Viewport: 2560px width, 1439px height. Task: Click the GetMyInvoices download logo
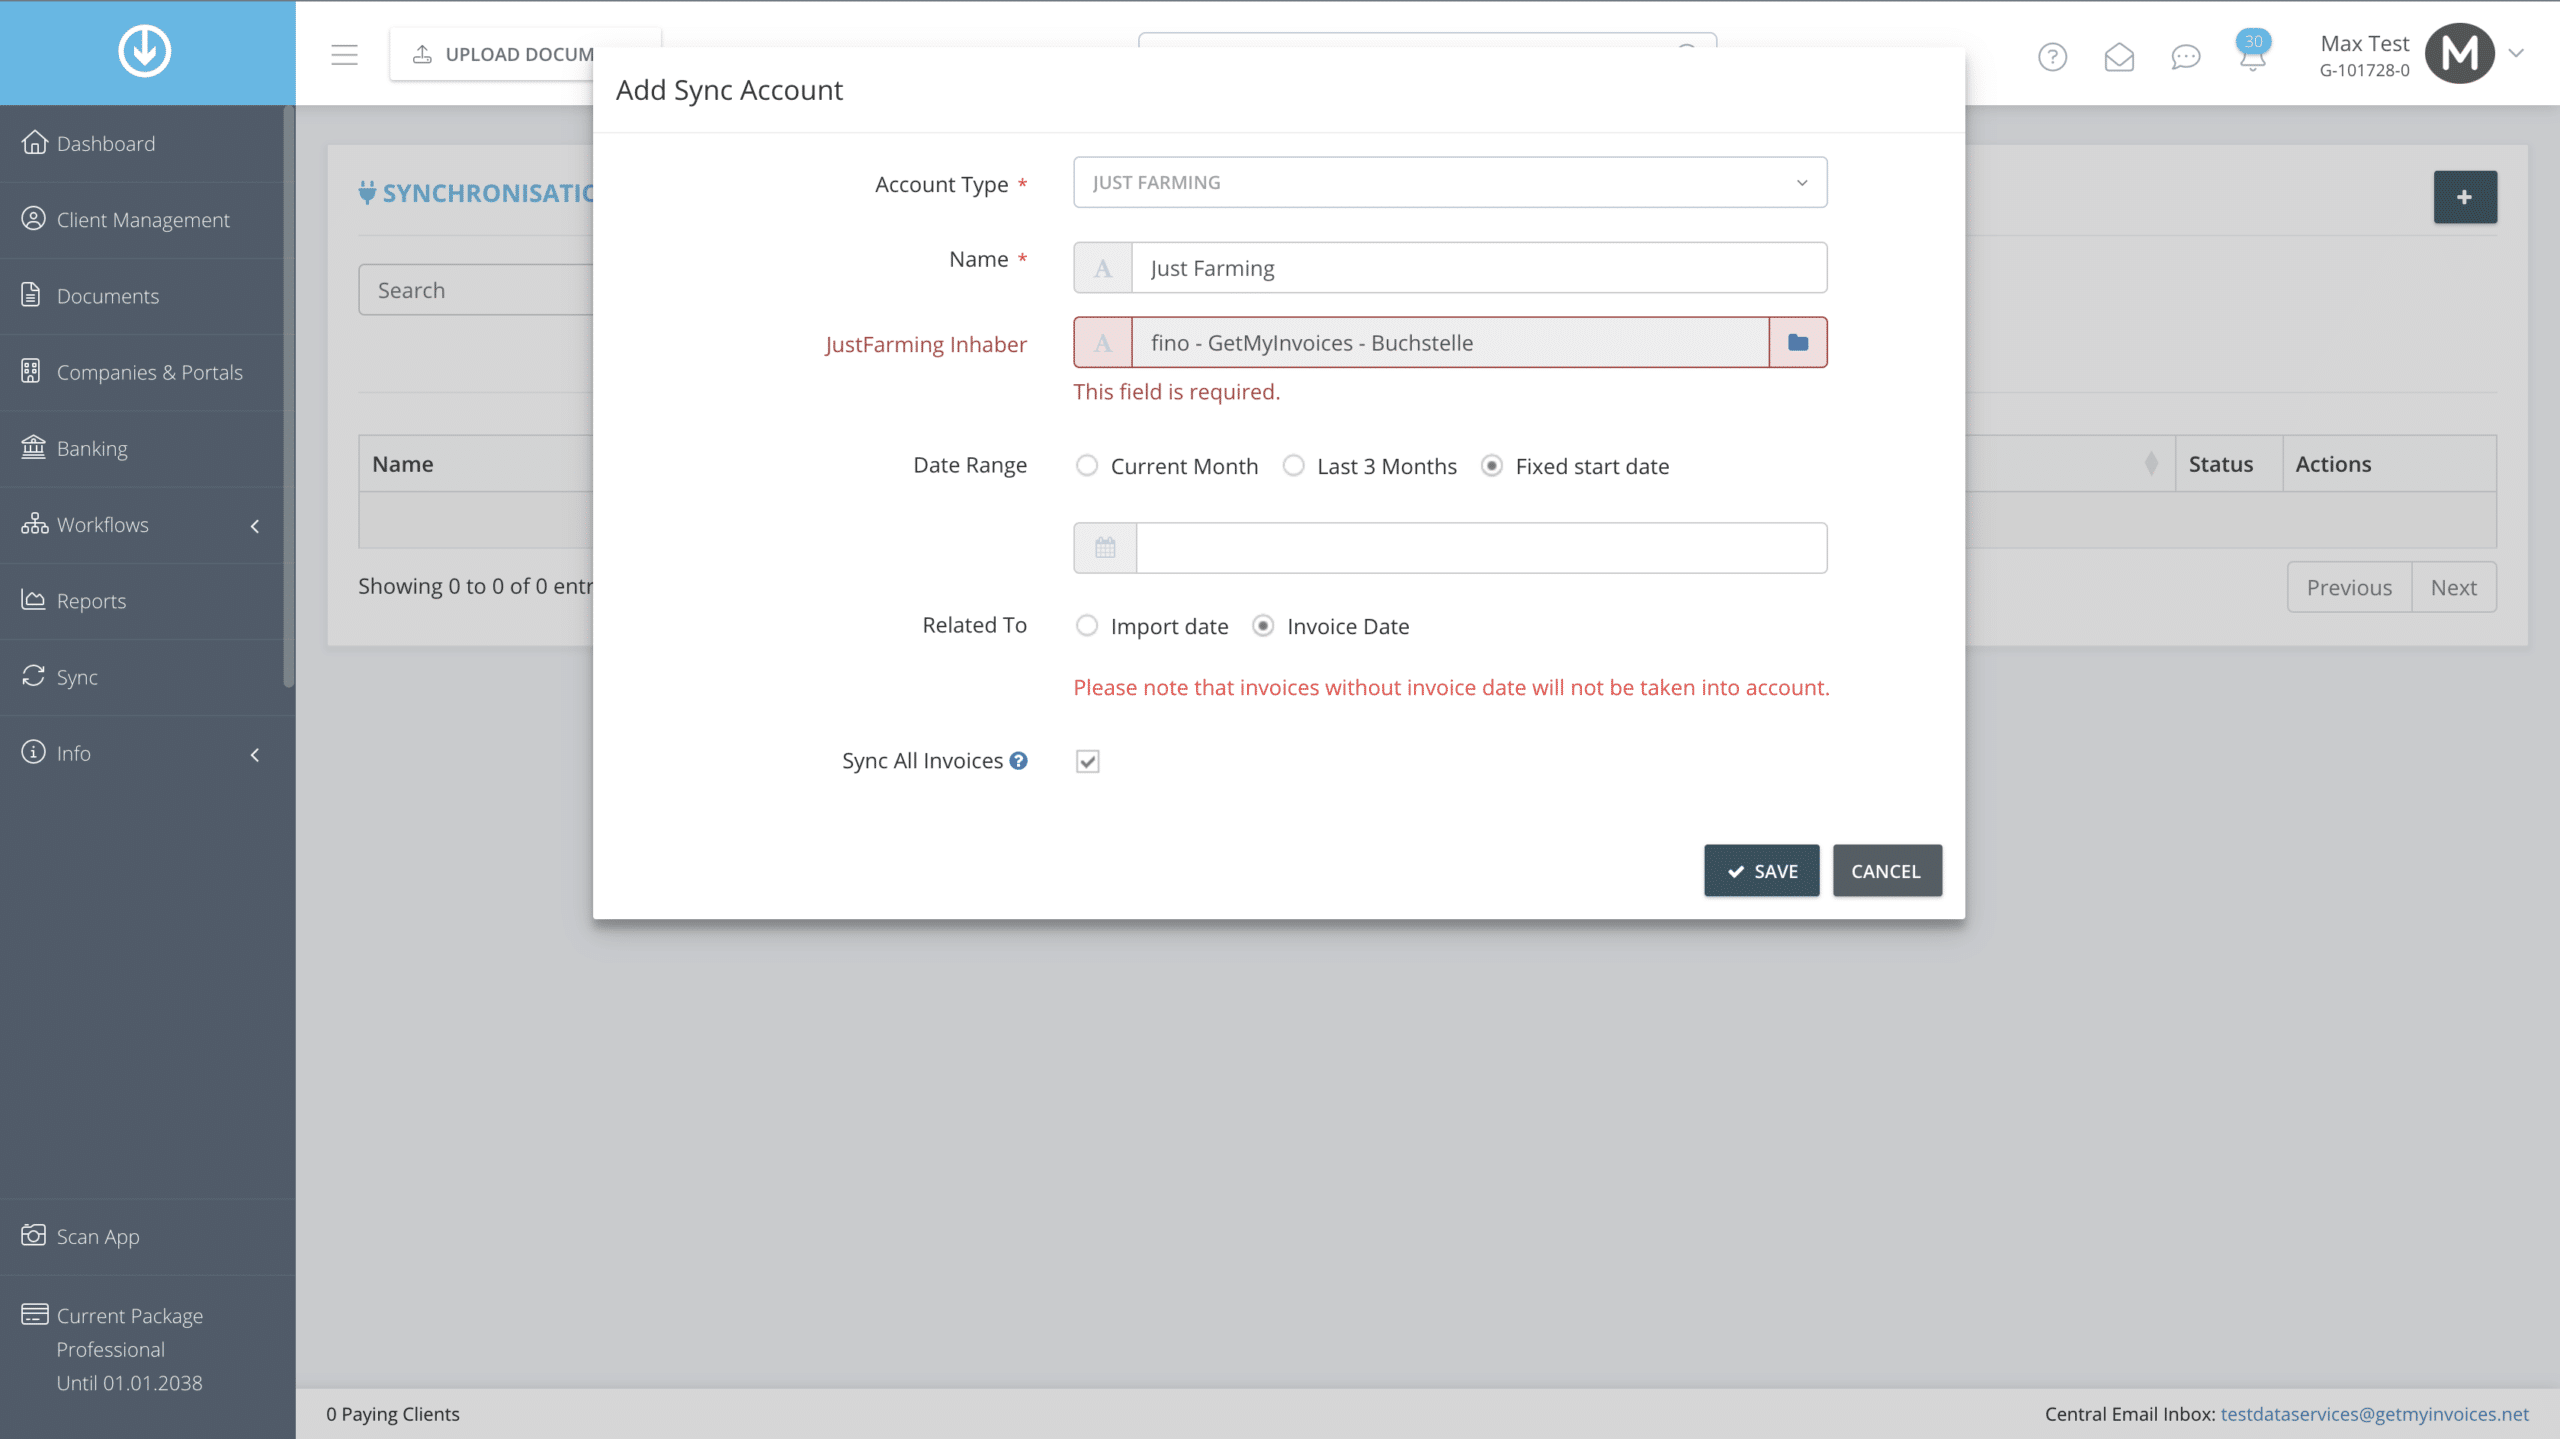click(x=145, y=51)
